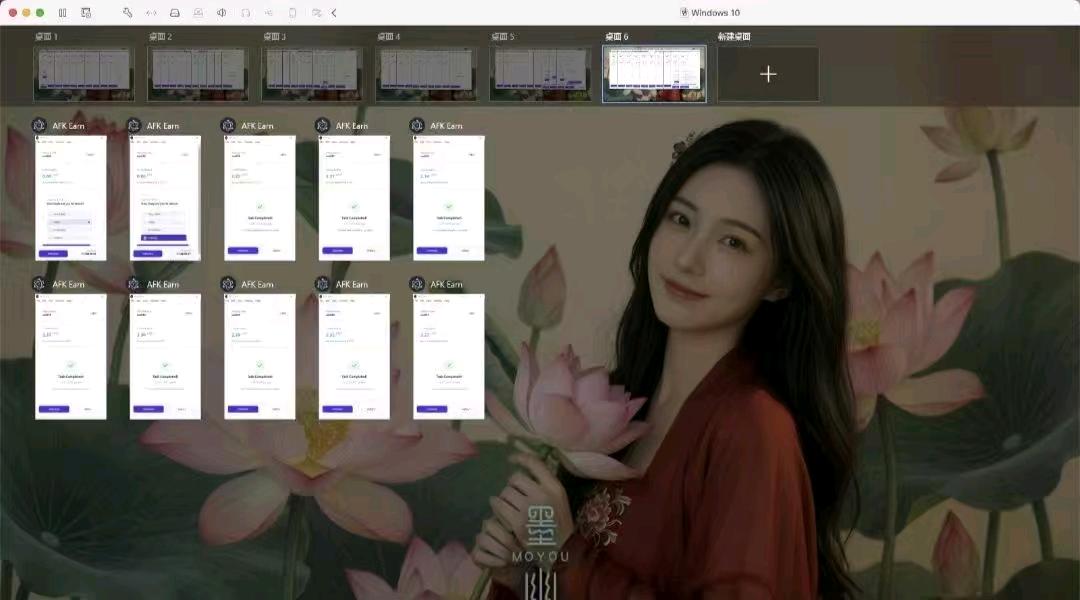Image resolution: width=1080 pixels, height=600 pixels.
Task: Open the volume speaker icon in the toolbar
Action: point(222,12)
